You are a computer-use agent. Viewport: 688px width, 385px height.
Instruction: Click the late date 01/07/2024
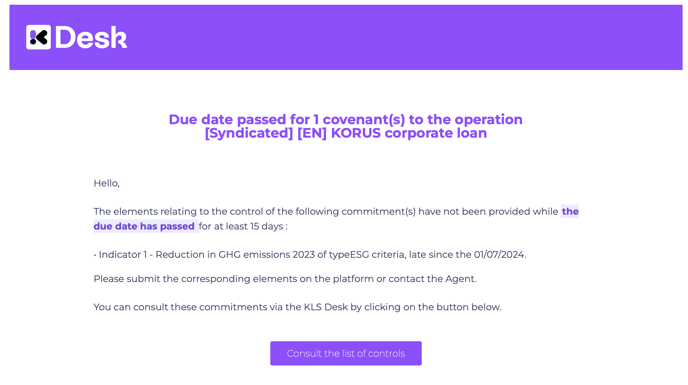(x=499, y=255)
